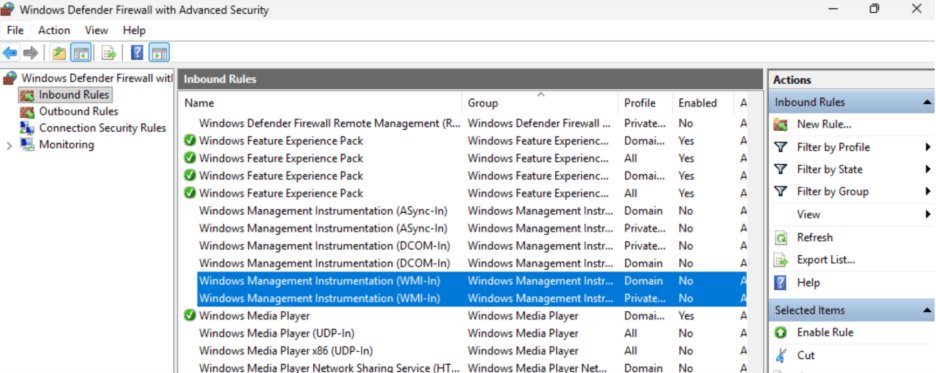The image size is (936, 373).
Task: Select Monitoring in the console tree
Action: [66, 144]
